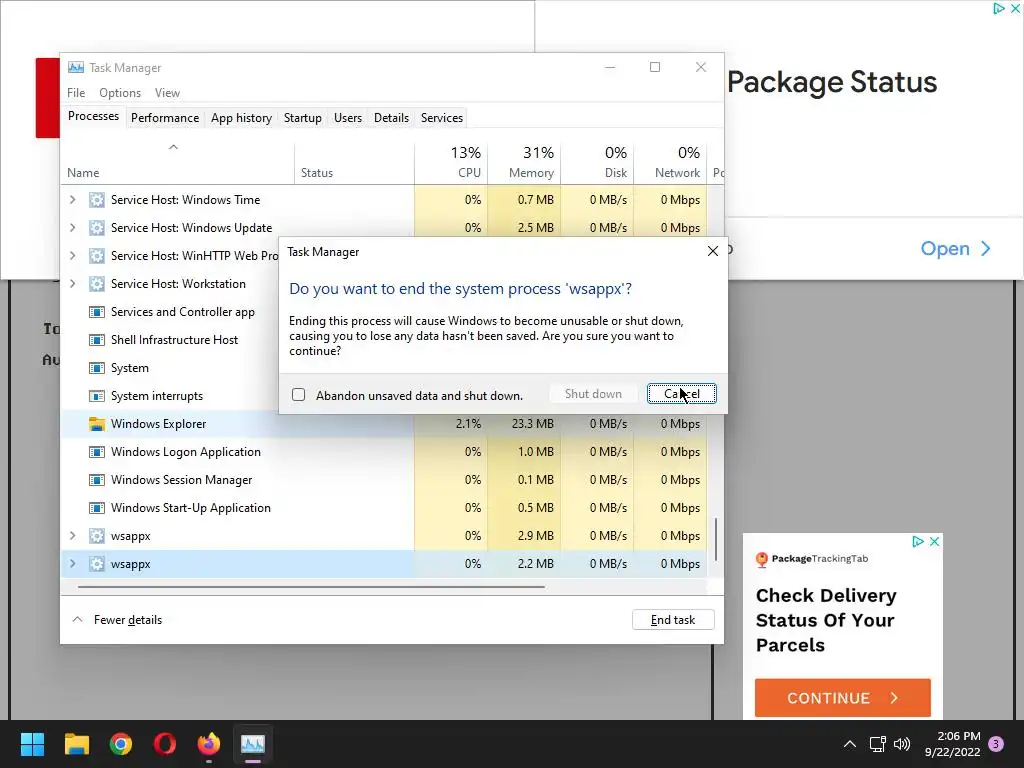Check Abandon unsaved data and shut down

[298, 394]
